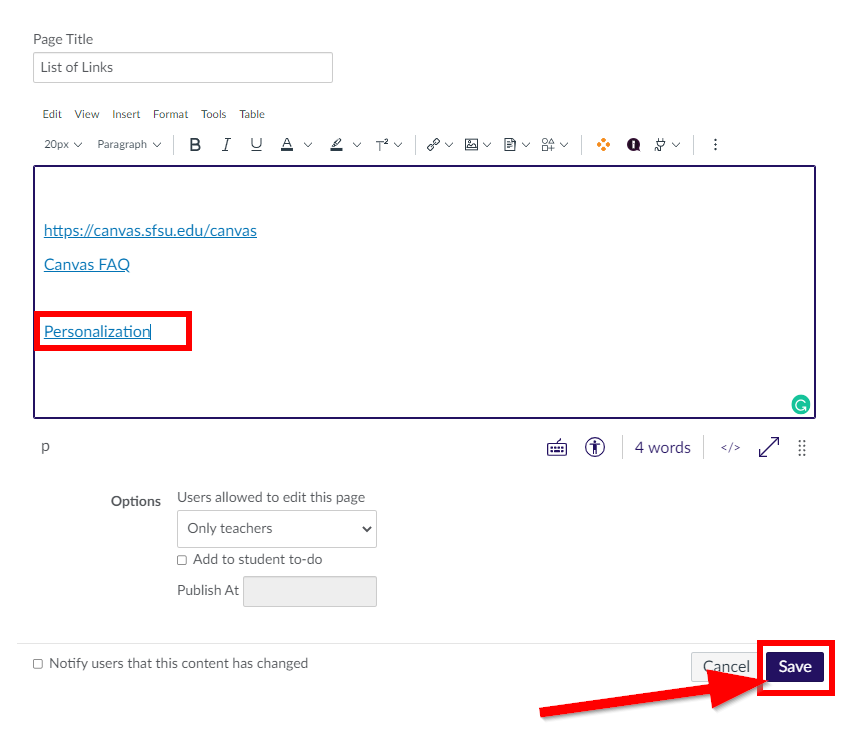843x730 pixels.
Task: Click the Save button
Action: click(795, 667)
